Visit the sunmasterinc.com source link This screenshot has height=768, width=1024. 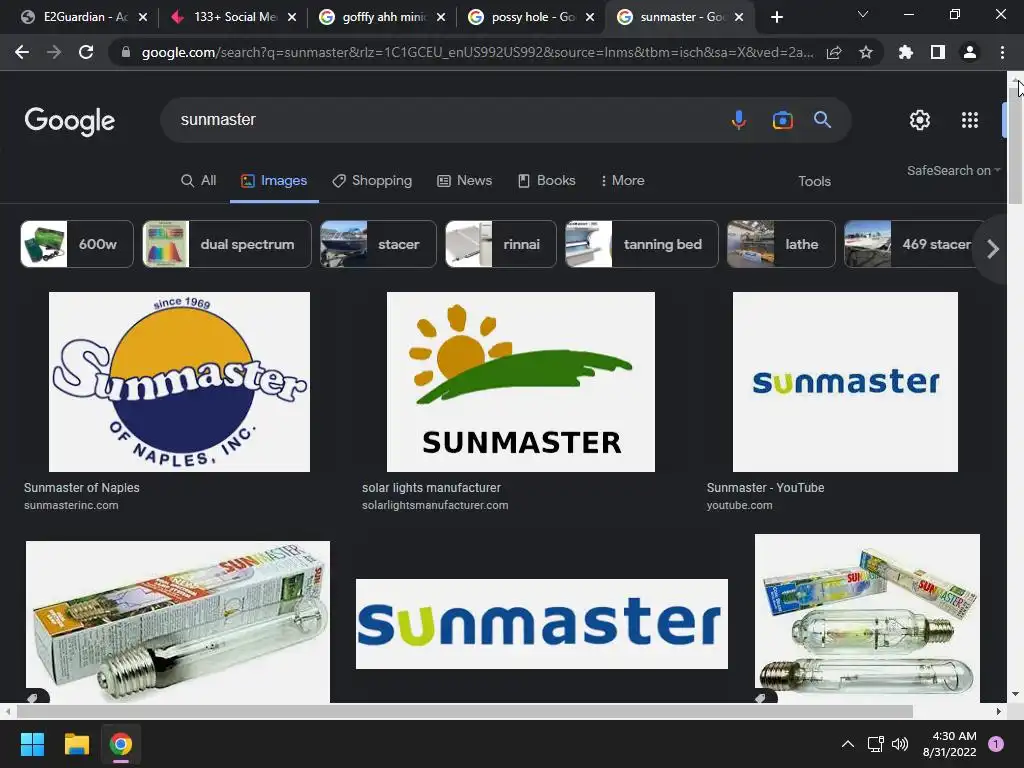pos(71,505)
